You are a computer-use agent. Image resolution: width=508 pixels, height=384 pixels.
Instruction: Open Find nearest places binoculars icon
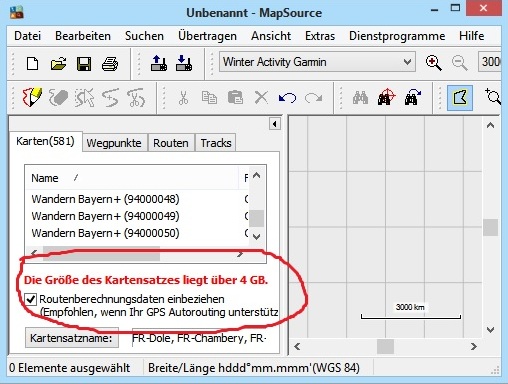(x=386, y=98)
